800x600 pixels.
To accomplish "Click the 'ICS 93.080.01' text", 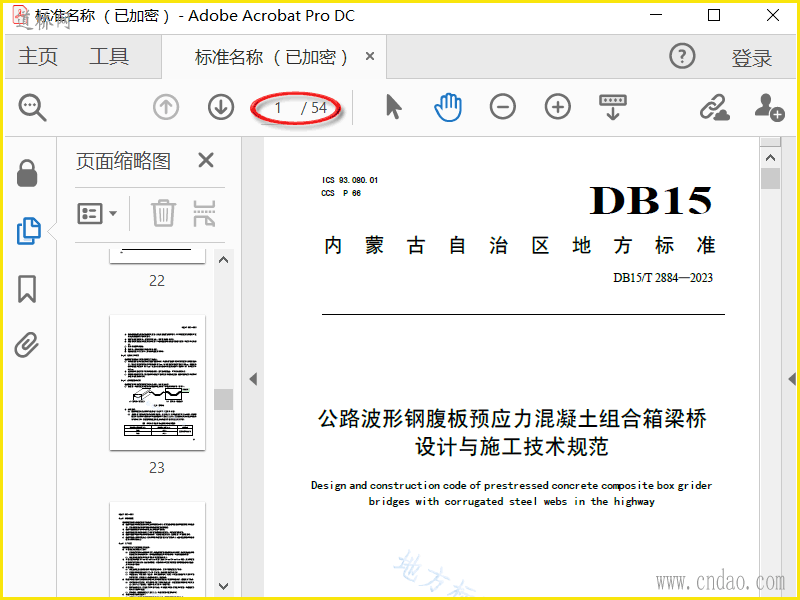I will [350, 180].
